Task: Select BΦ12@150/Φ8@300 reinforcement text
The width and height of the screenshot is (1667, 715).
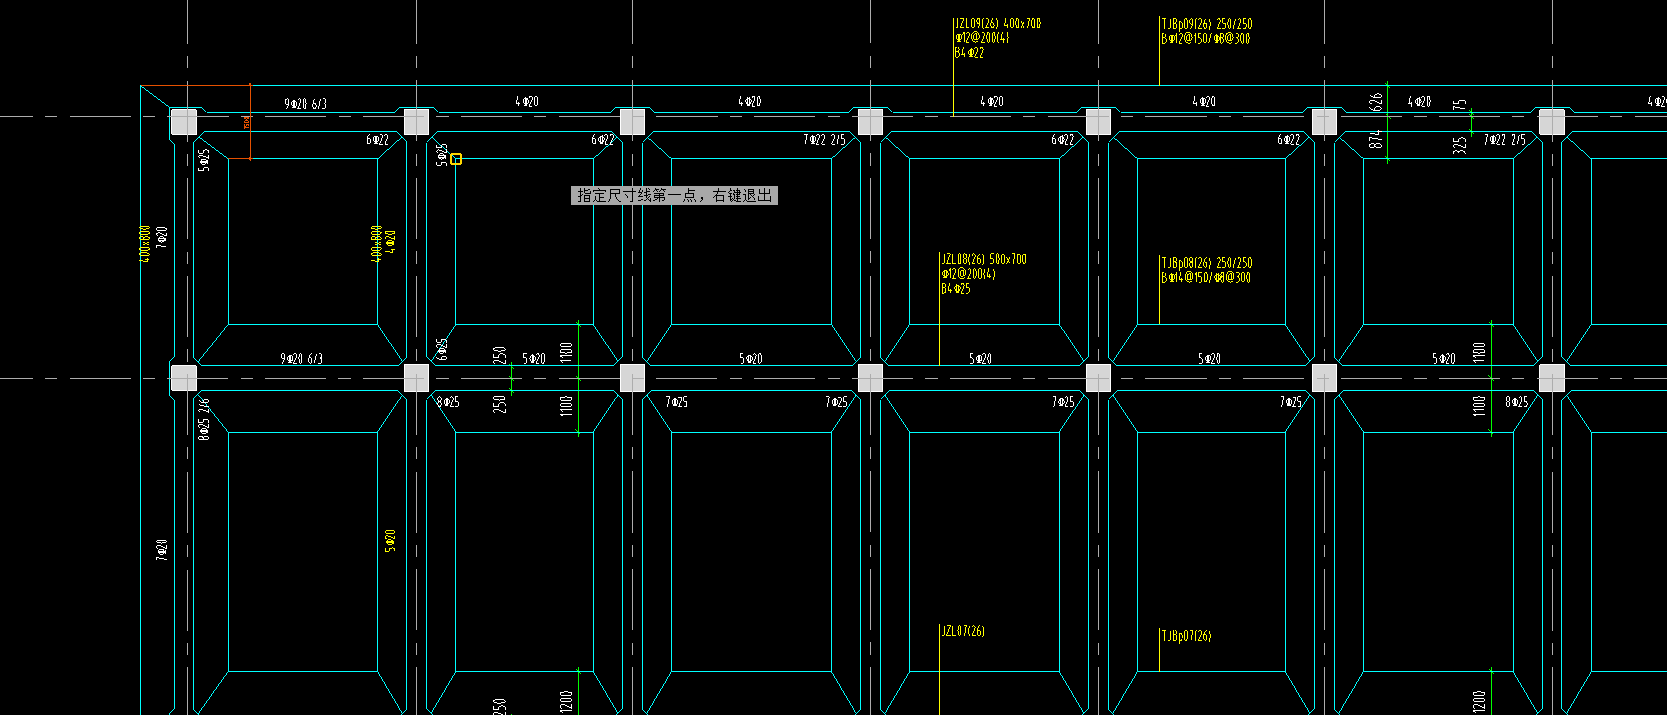Action: (x=1206, y=39)
